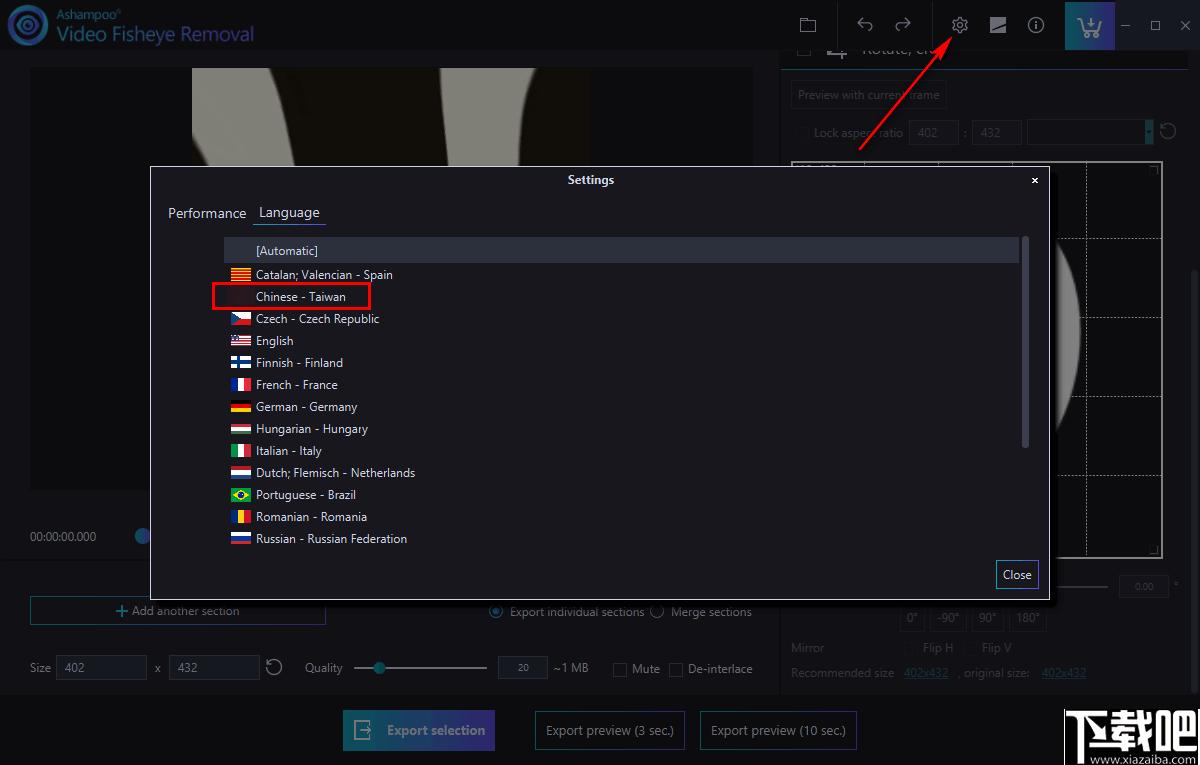Click Export preview (3 sec.) button

(610, 731)
